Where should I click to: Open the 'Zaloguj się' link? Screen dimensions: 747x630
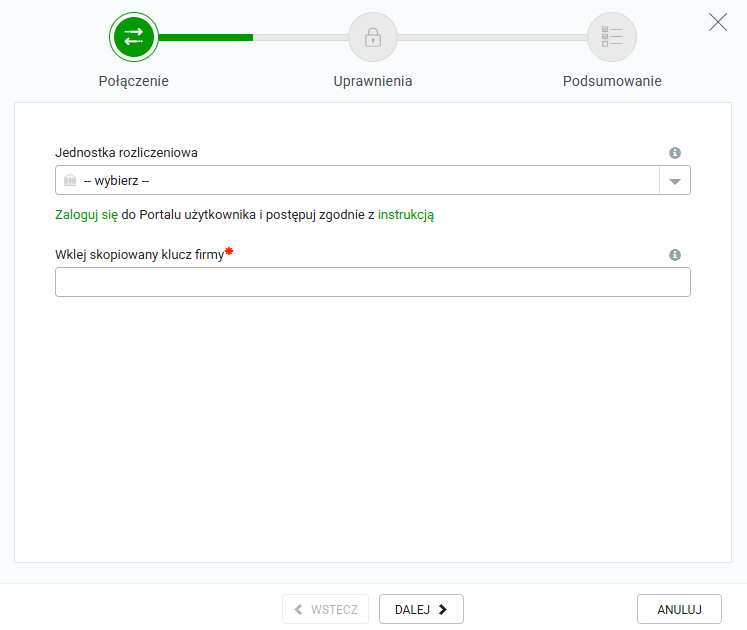87,214
